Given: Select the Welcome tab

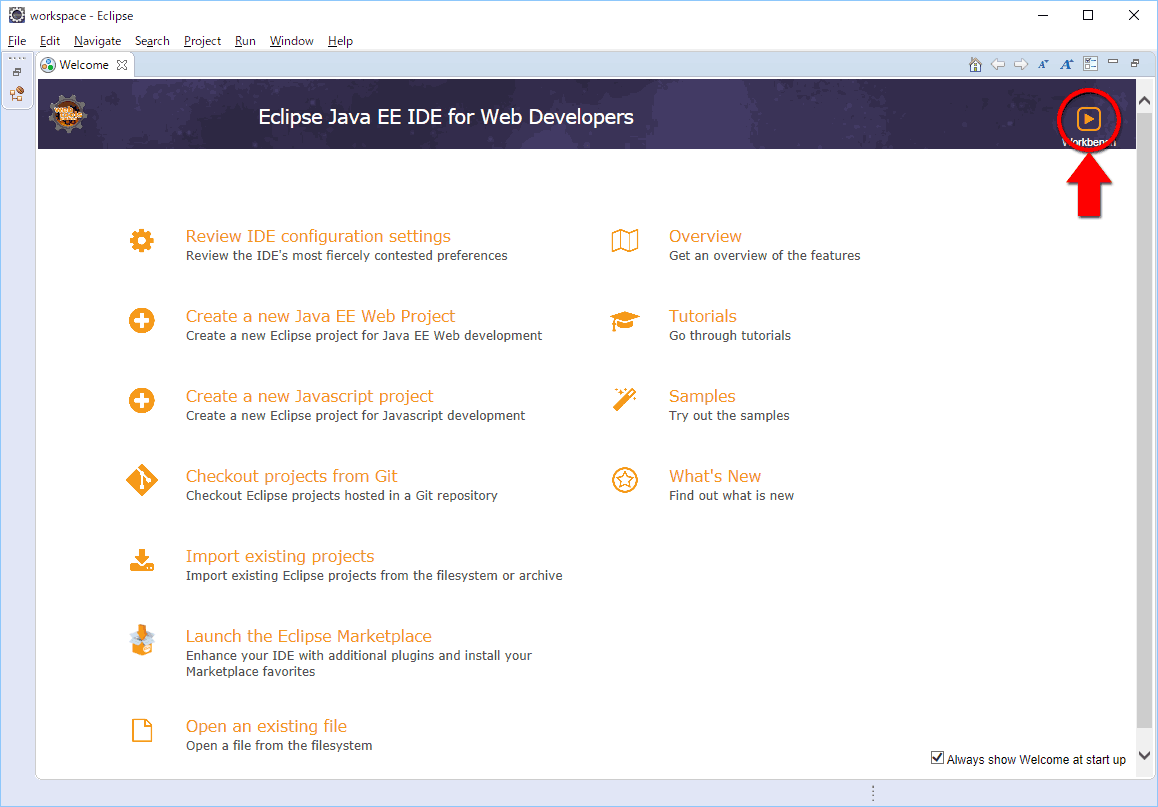Looking at the screenshot, I should pos(84,65).
